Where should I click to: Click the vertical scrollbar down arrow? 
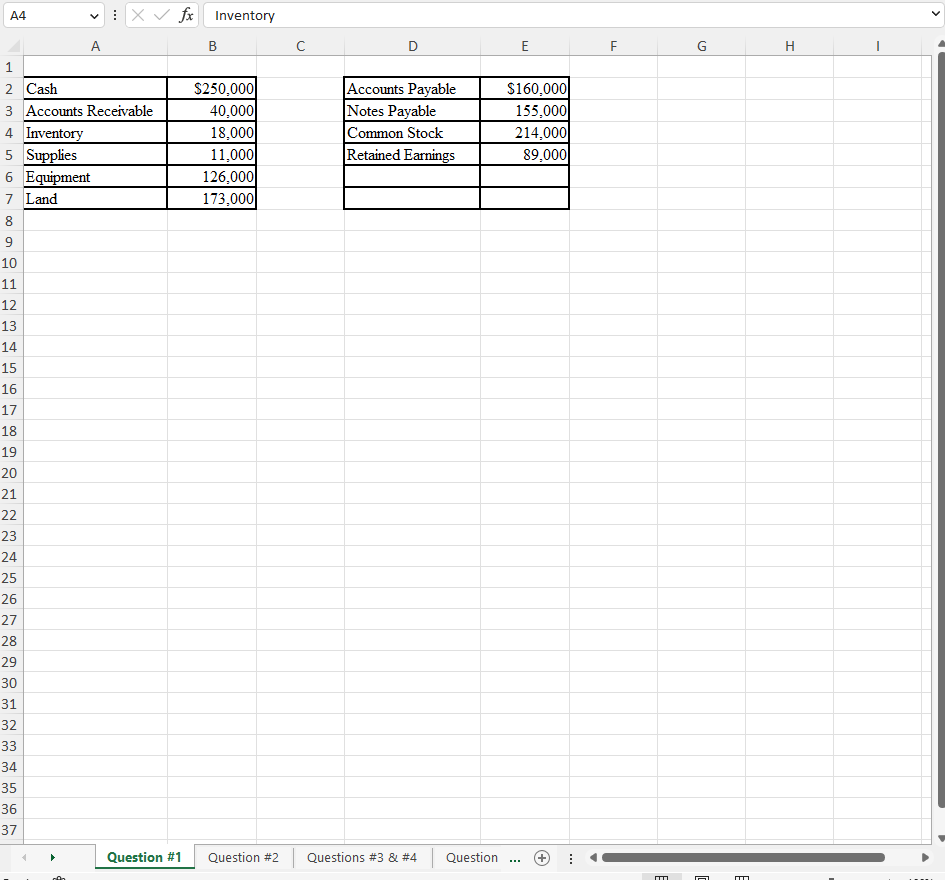click(x=941, y=838)
